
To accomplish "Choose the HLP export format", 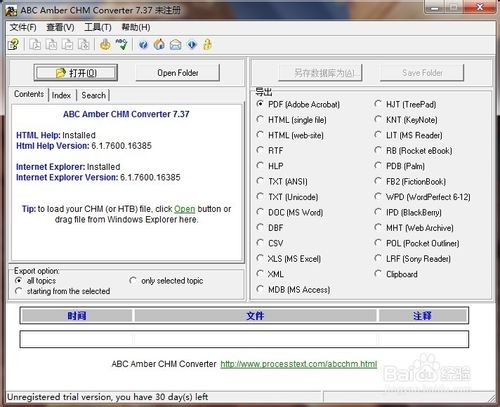I will click(270, 166).
